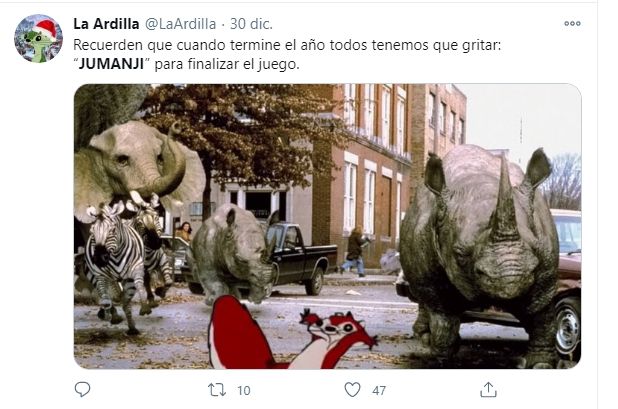Like the tweet with the heart icon
Viewport: 618px width, 409px height.
352,389
